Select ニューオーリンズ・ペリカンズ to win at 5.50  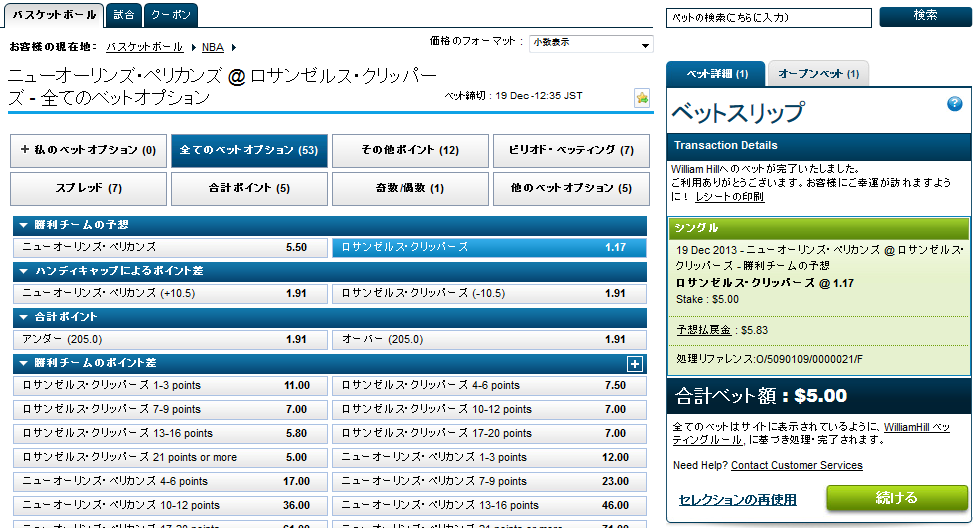[x=169, y=247]
